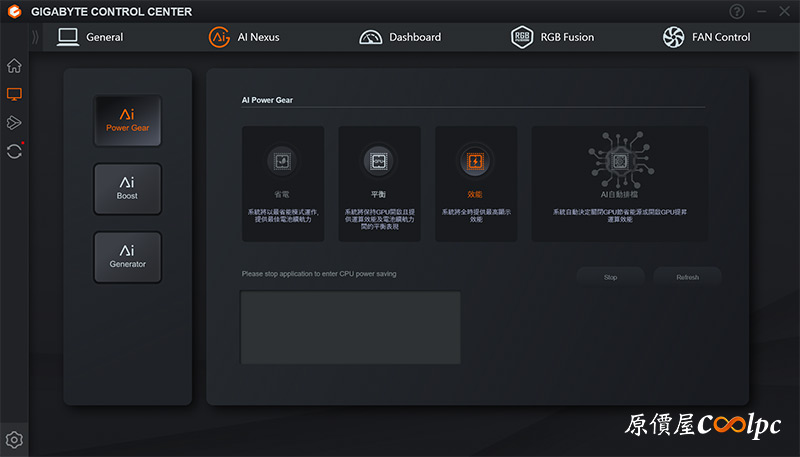
Task: Click the Refresh button
Action: [x=687, y=277]
